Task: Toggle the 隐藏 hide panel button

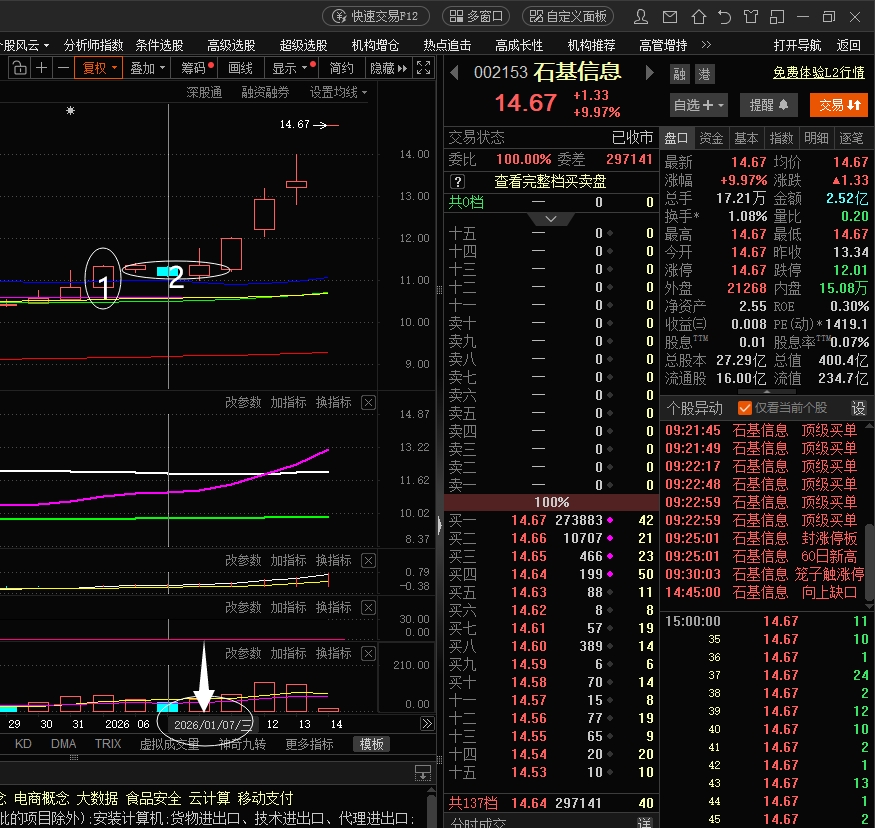Action: click(388, 68)
